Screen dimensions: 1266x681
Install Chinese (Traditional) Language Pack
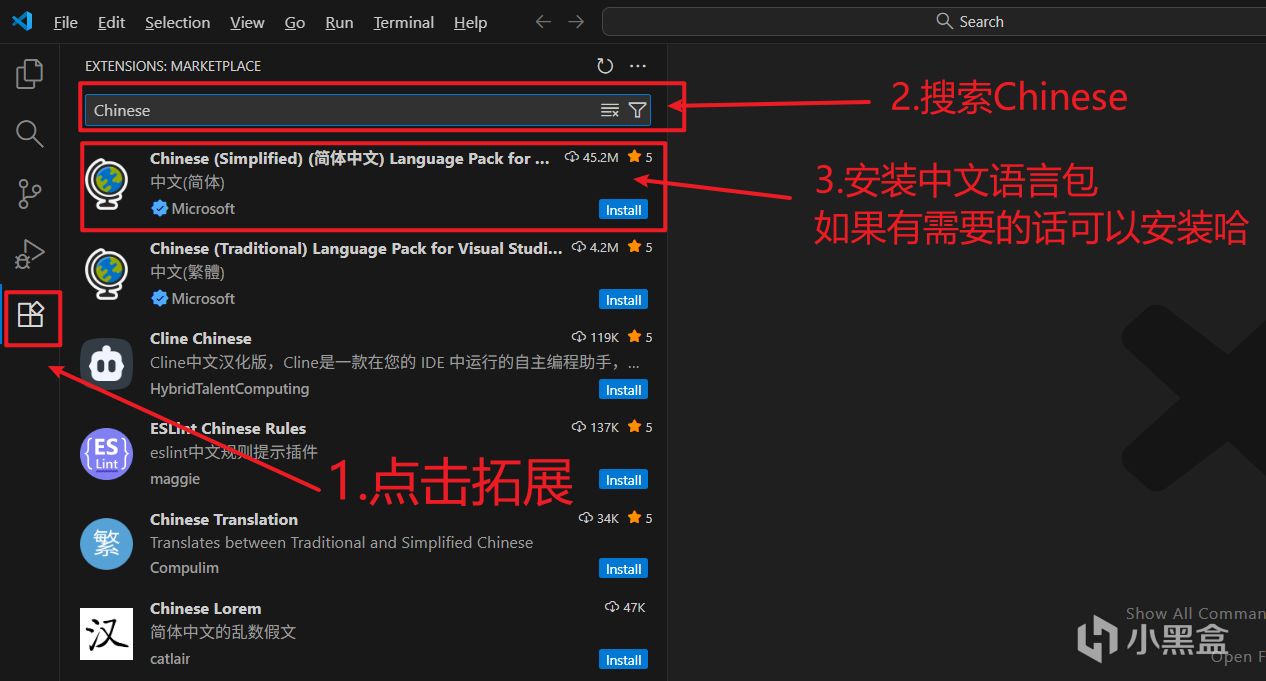tap(623, 300)
